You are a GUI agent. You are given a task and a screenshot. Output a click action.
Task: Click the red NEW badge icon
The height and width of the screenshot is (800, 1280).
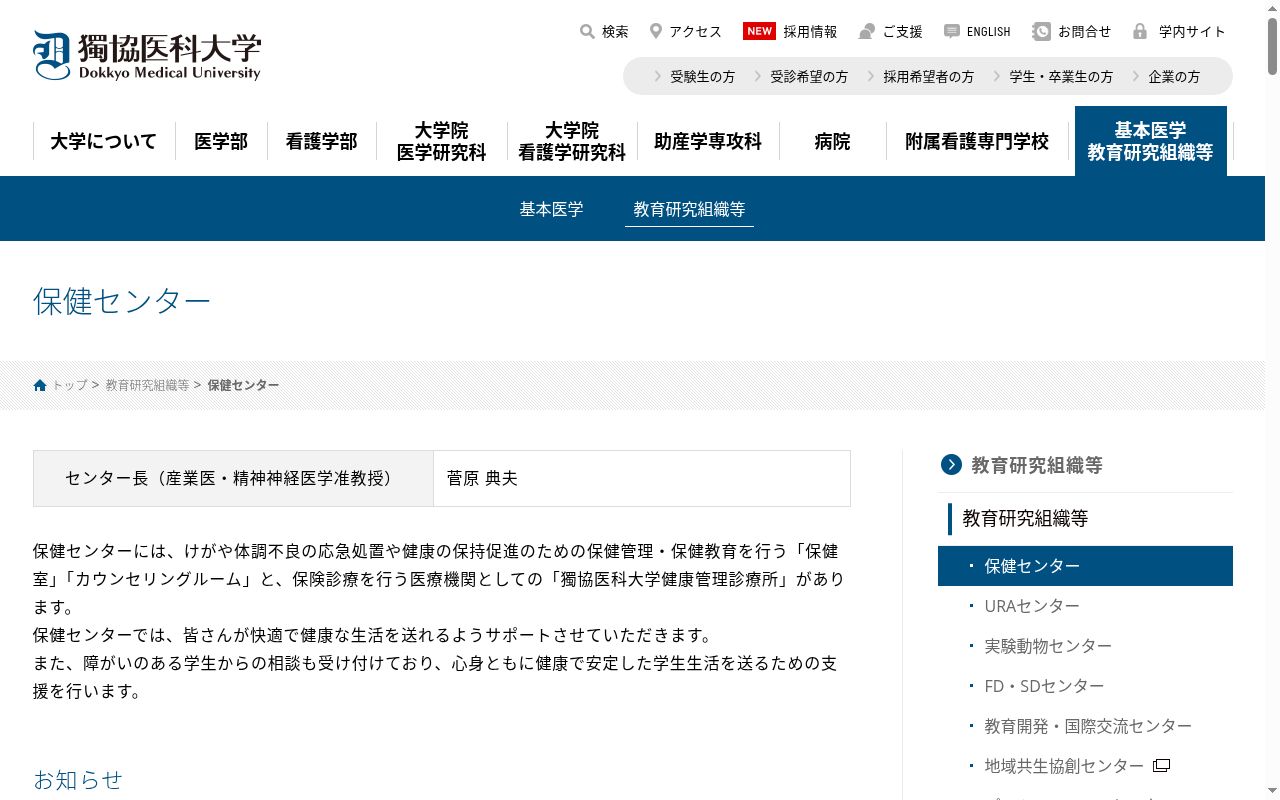coord(760,31)
